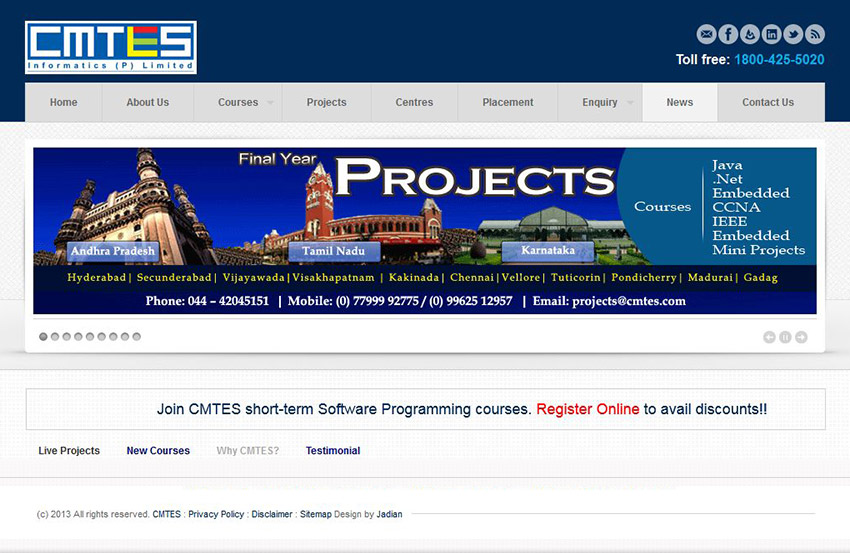Screen dimensions: 850x553
Task: Click the Hyderabad city name in banner
Action: point(96,278)
